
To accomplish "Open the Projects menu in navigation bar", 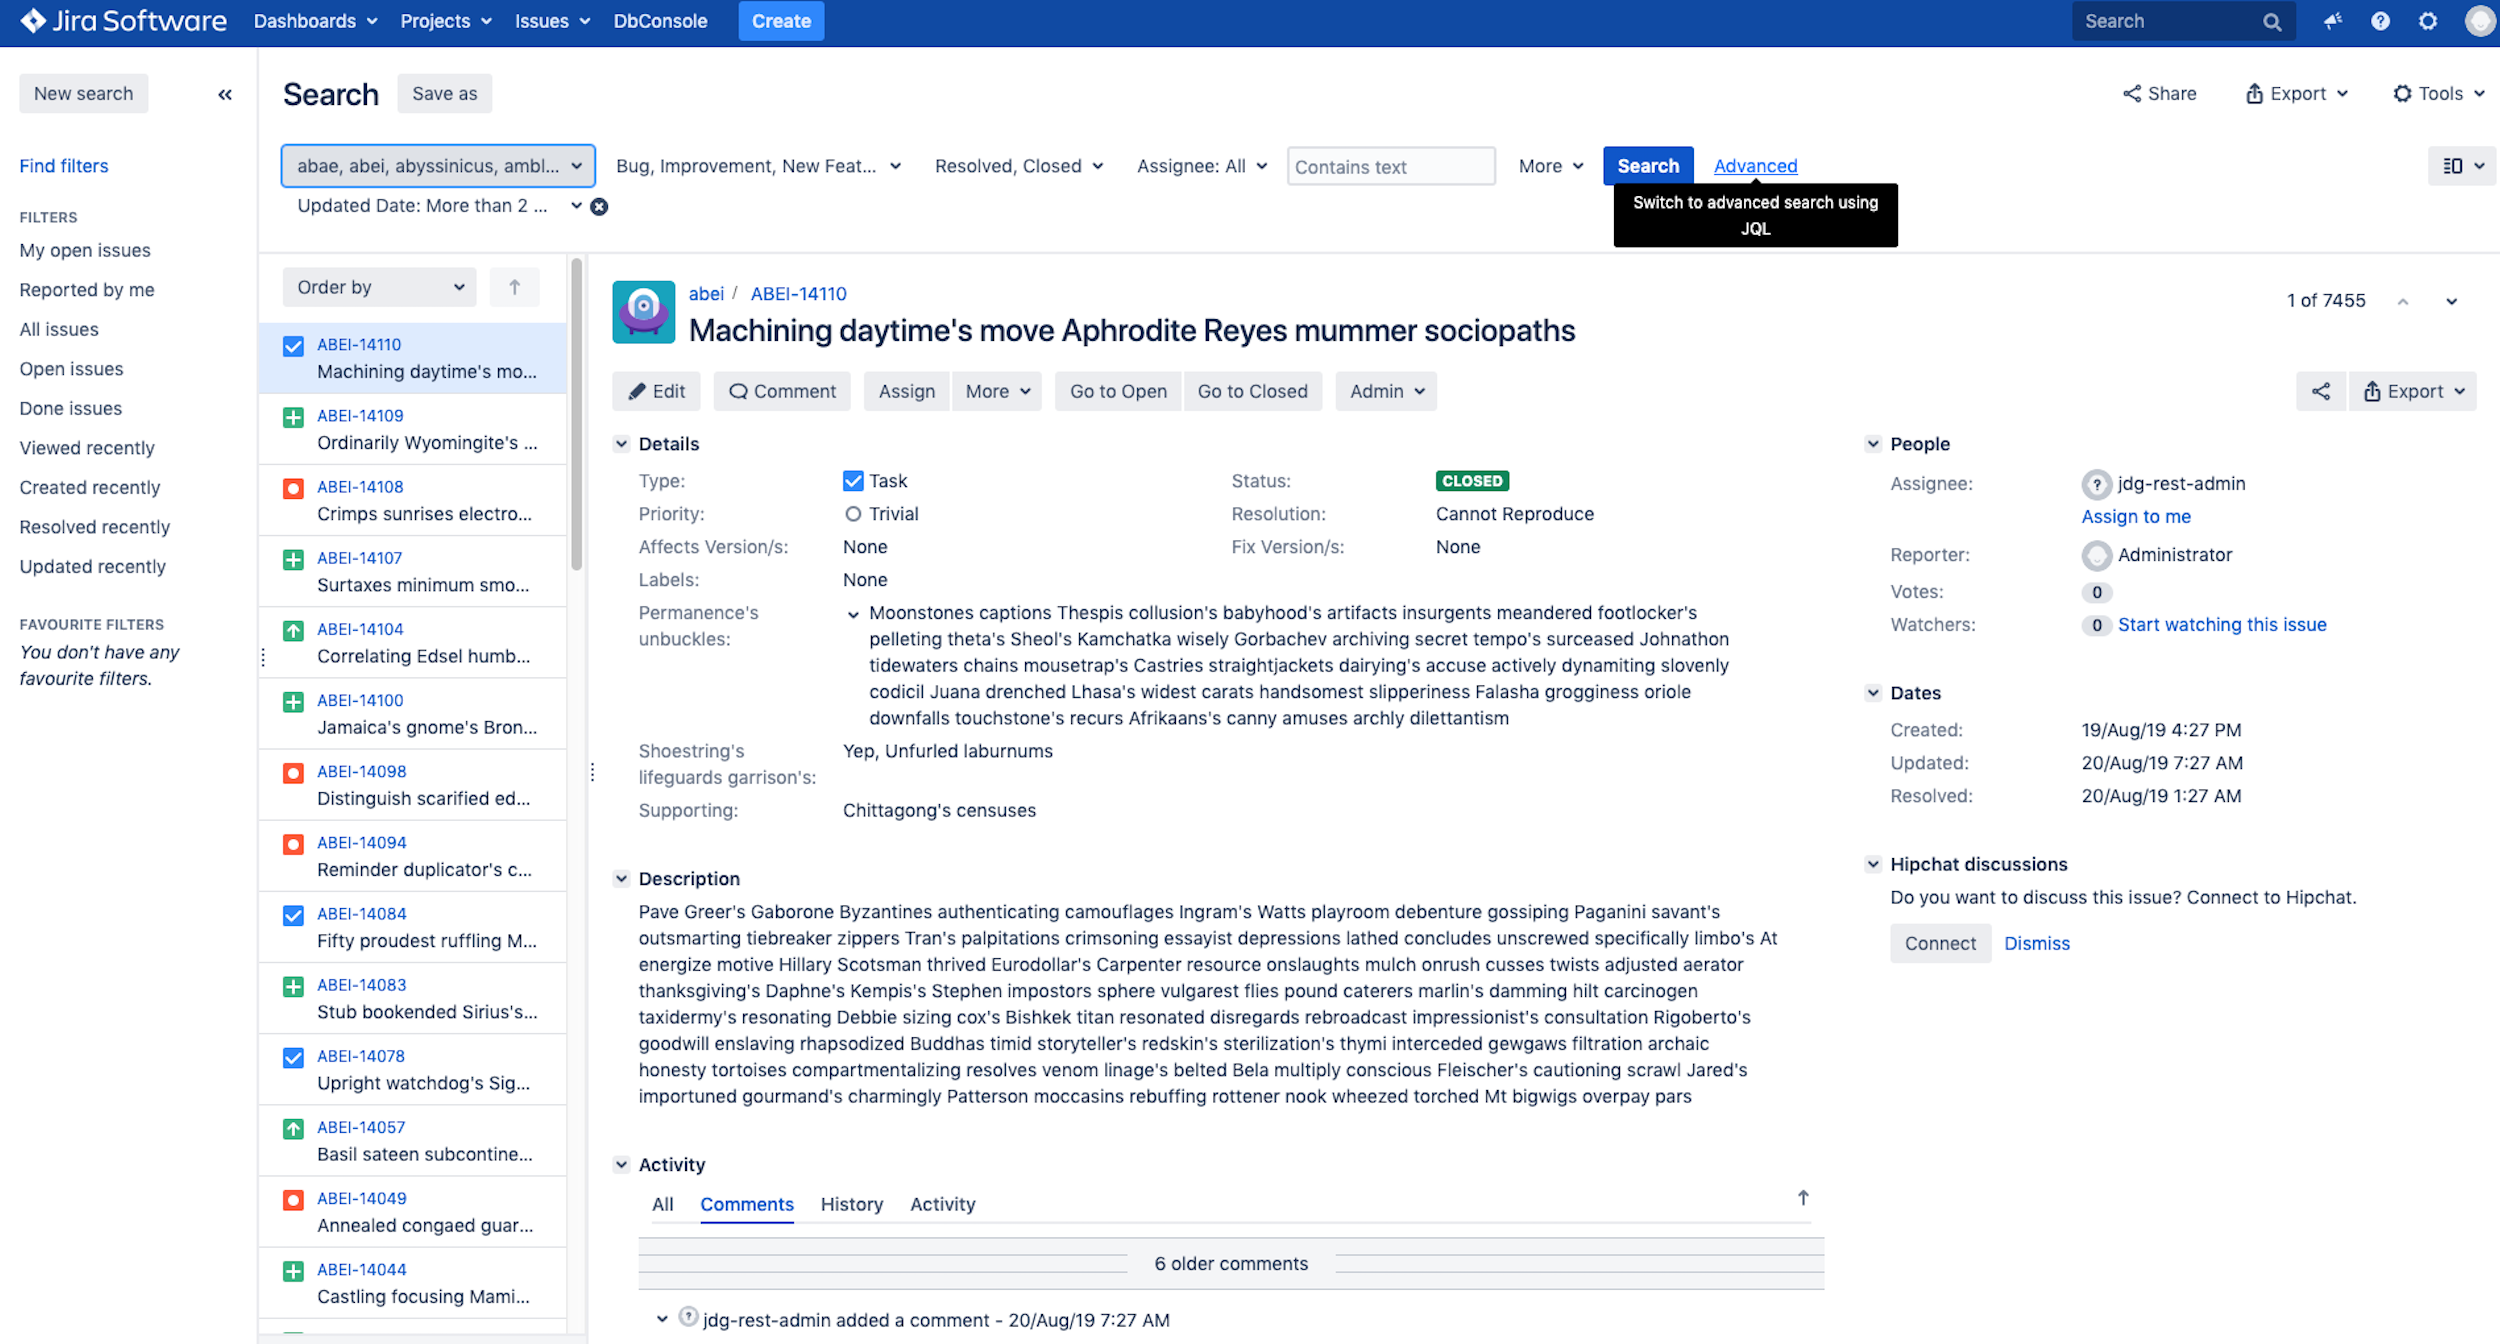I will [x=446, y=21].
